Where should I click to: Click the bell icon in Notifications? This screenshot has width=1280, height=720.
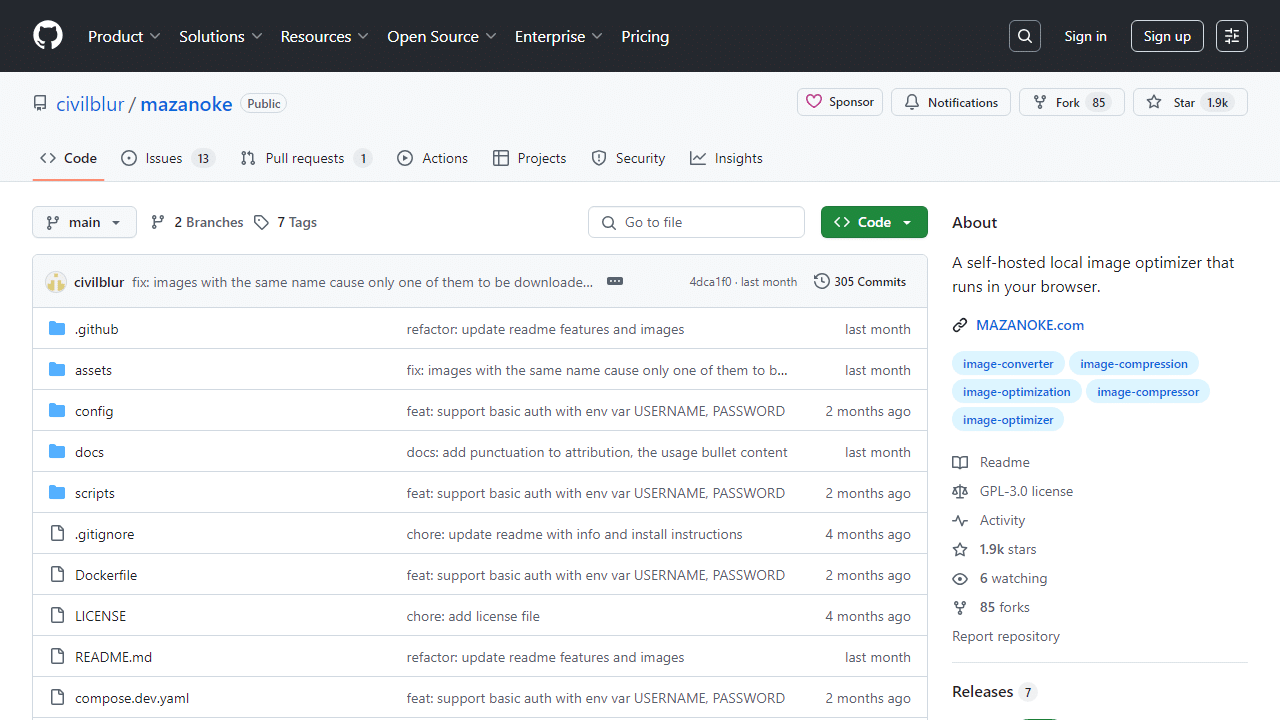pyautogui.click(x=912, y=102)
